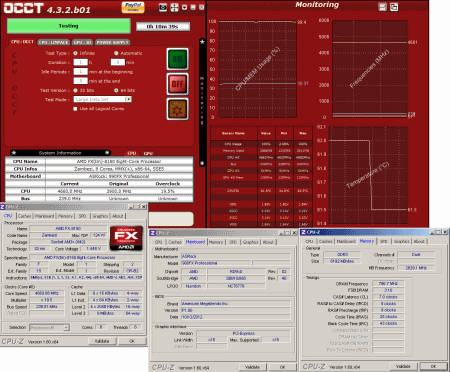Choose the 64 bits test version
Viewport: 450px width, 372px height.
pyautogui.click(x=116, y=90)
